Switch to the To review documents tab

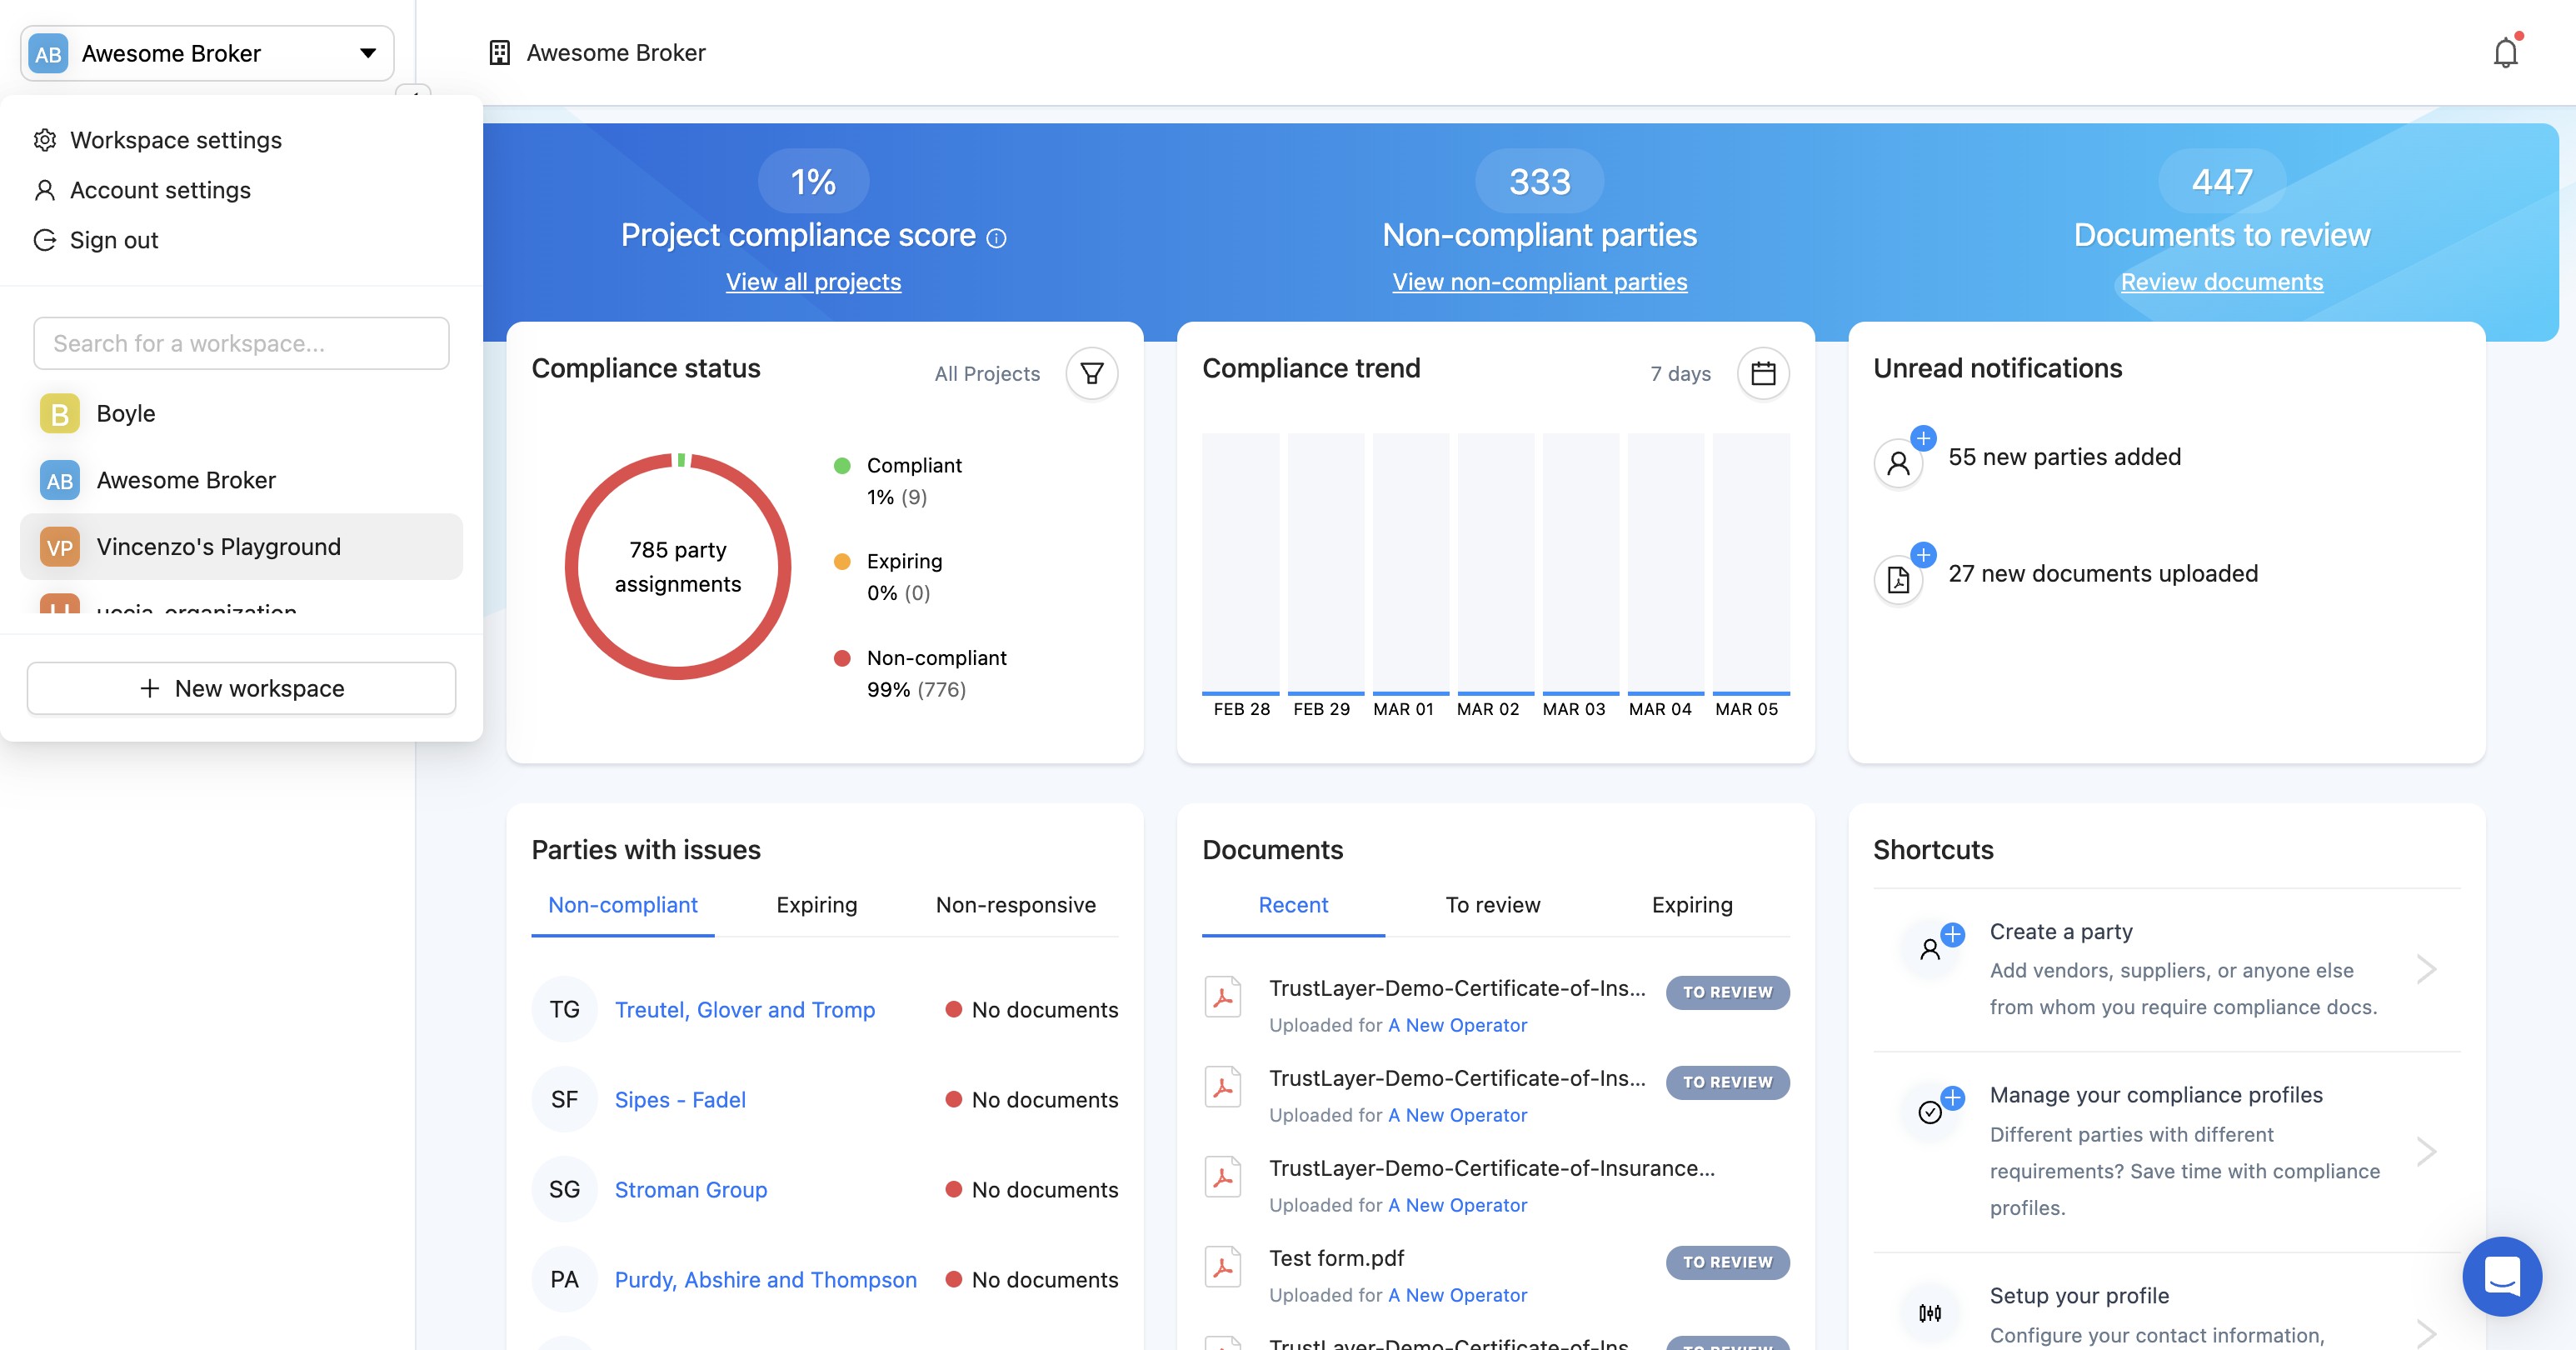1492,905
